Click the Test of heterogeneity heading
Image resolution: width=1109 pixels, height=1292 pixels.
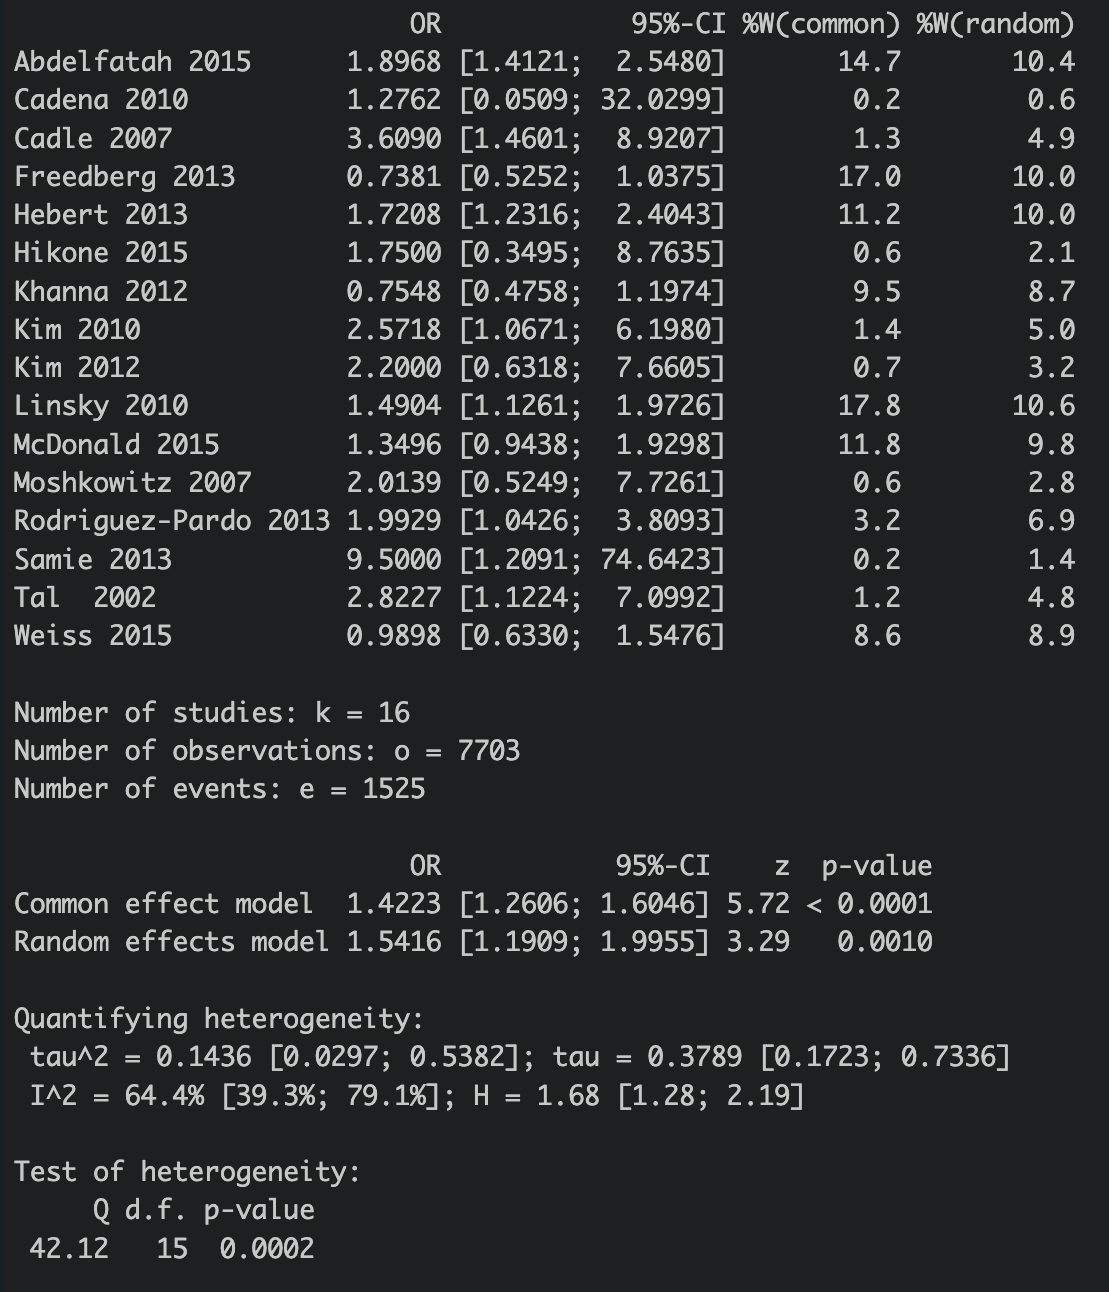pyautogui.click(x=187, y=1172)
